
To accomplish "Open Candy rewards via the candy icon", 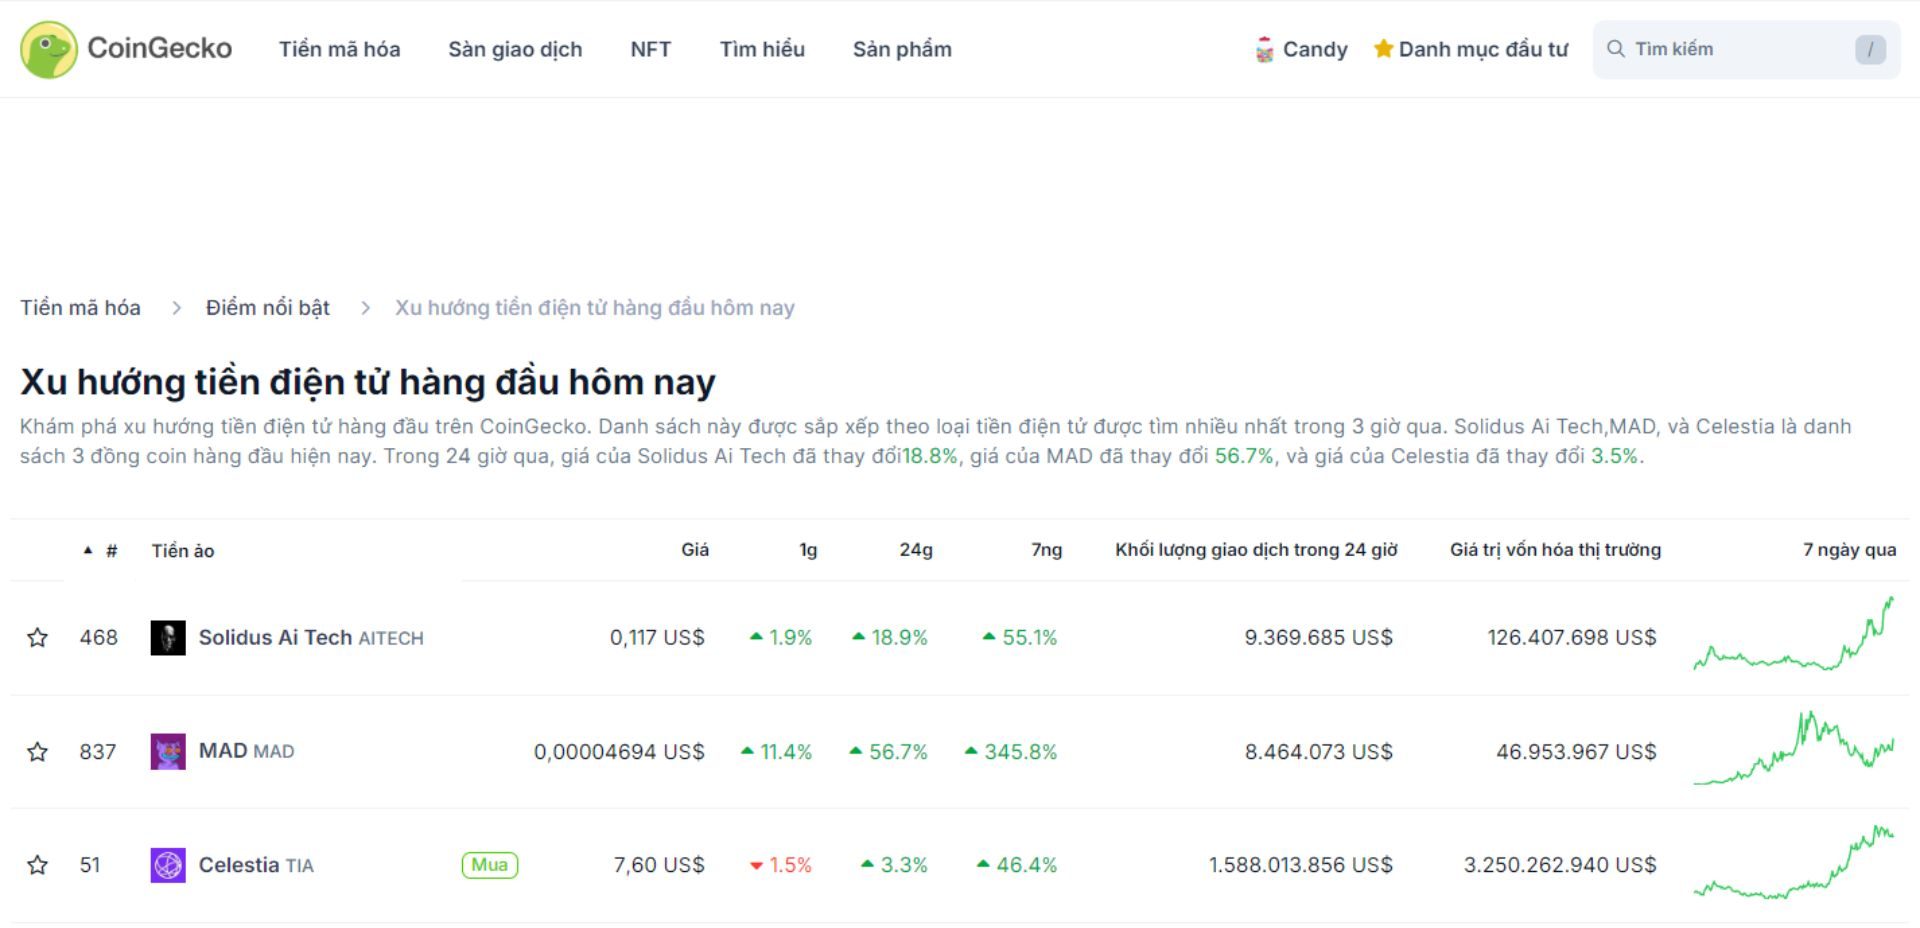I will coord(1264,48).
